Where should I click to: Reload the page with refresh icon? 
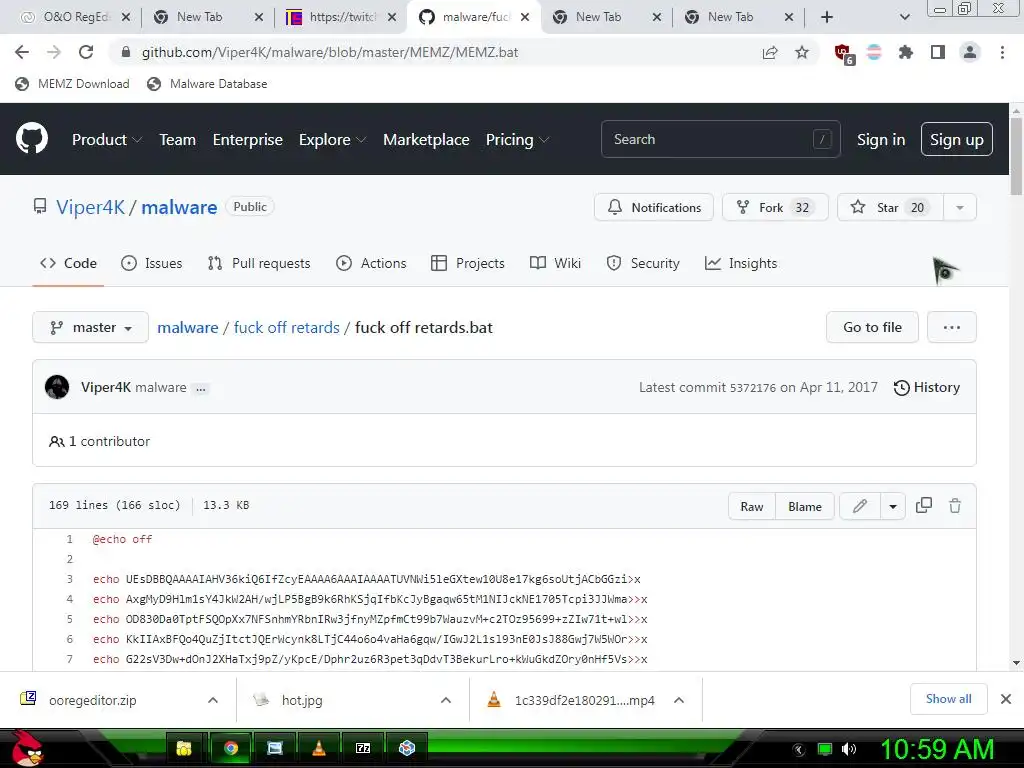click(x=86, y=52)
